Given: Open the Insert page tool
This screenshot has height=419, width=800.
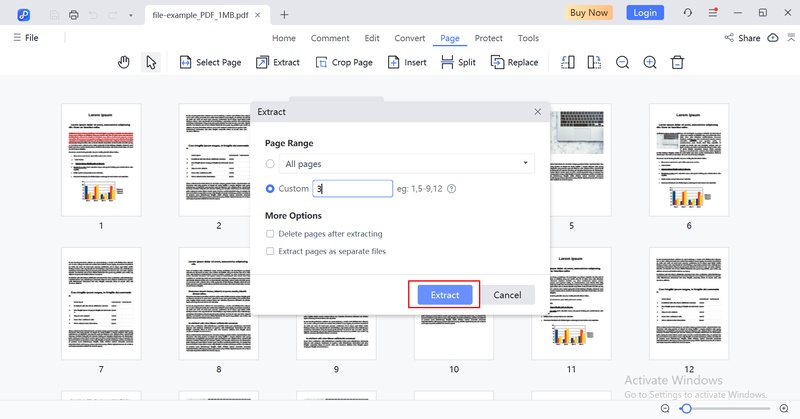Looking at the screenshot, I should point(407,62).
